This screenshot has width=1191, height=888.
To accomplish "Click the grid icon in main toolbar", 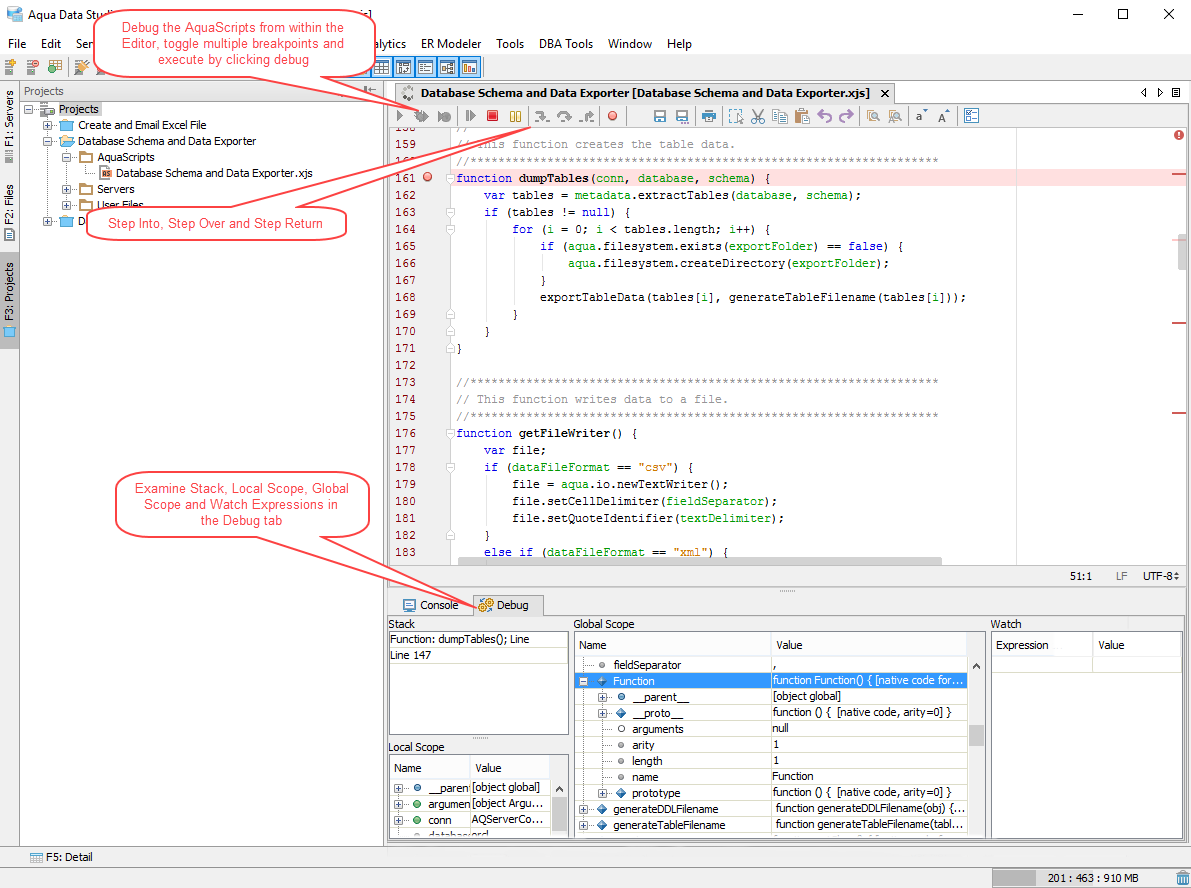I will click(381, 68).
